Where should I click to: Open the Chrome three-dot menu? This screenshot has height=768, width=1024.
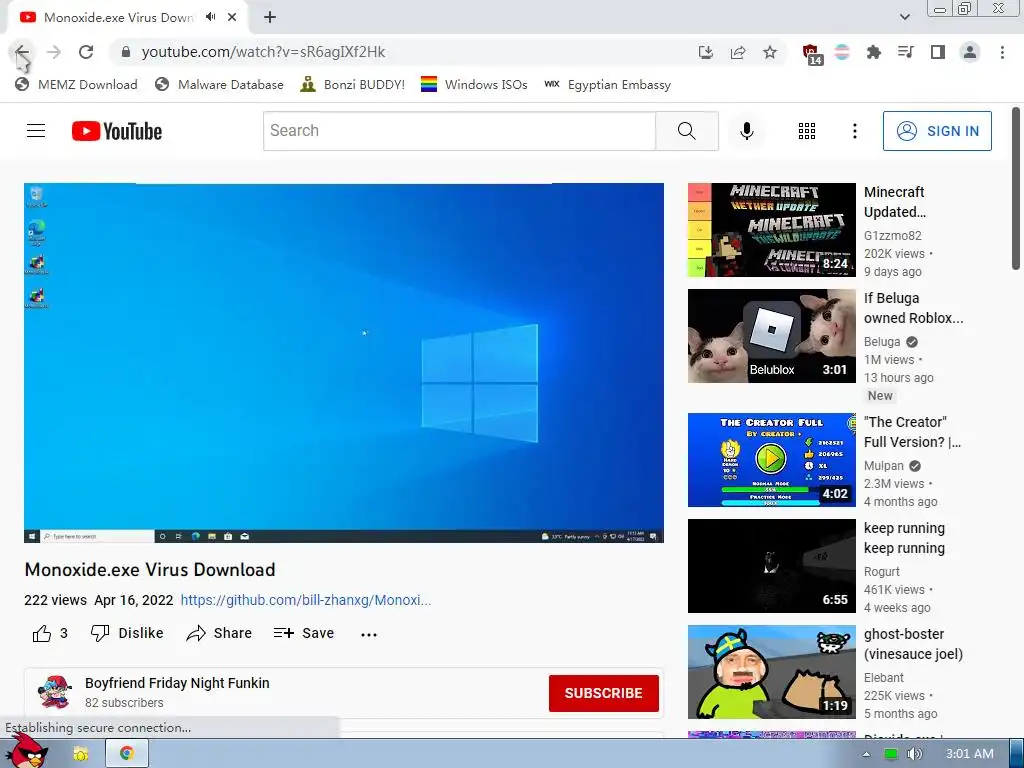pyautogui.click(x=1002, y=52)
